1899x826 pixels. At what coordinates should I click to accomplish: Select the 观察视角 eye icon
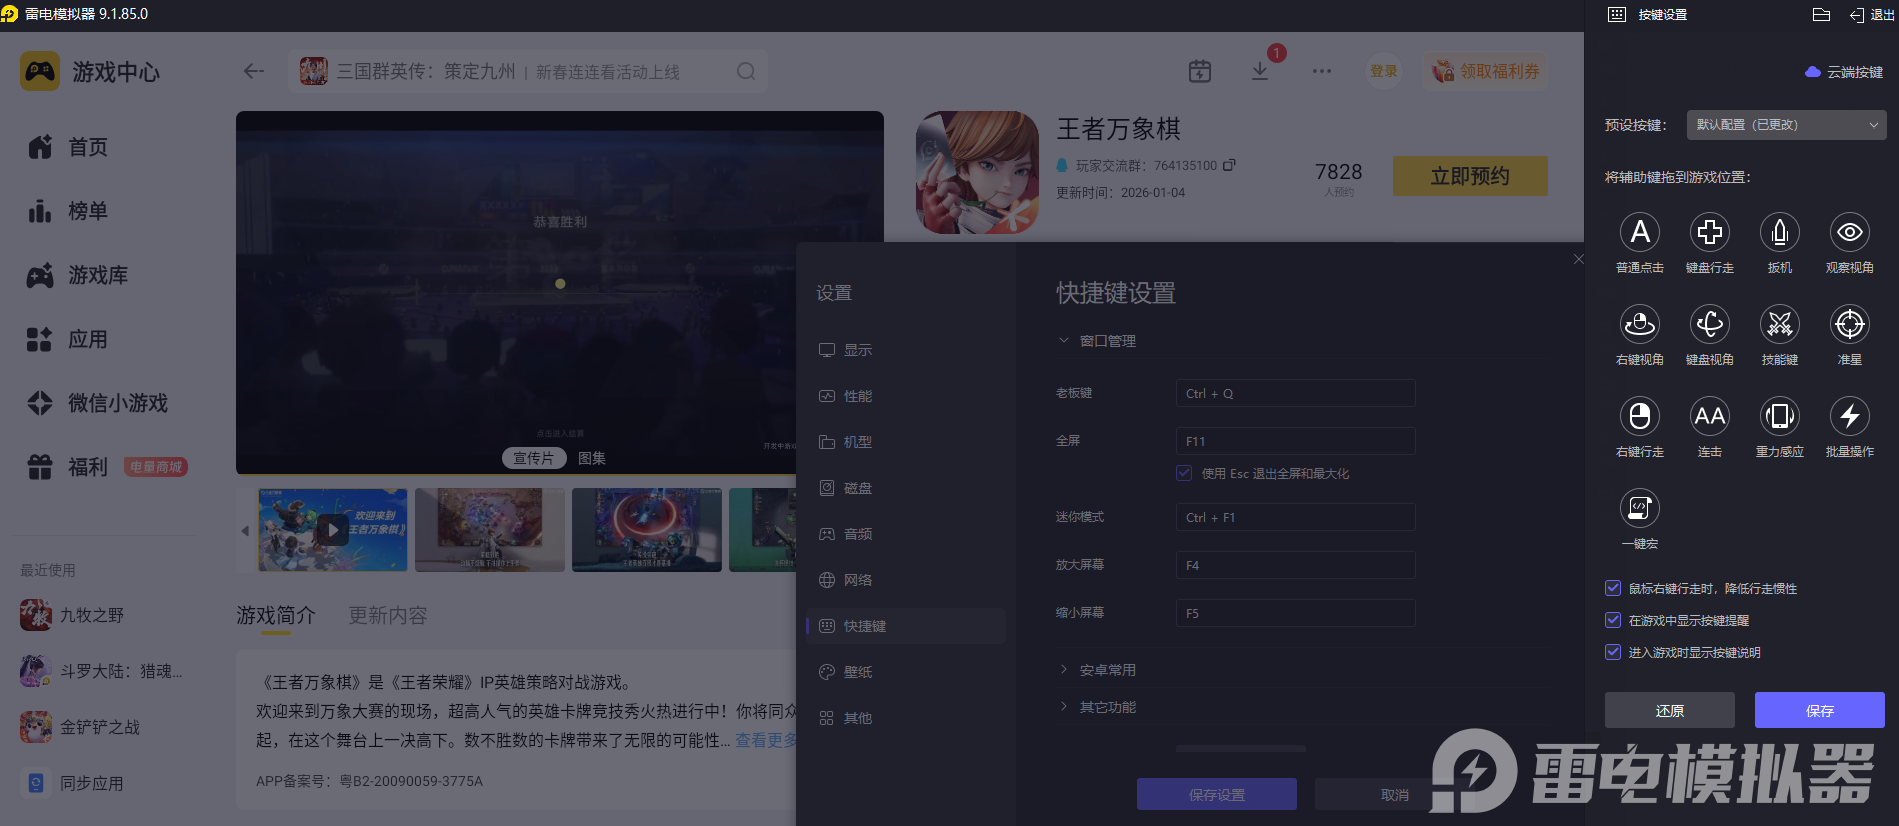[x=1850, y=232]
